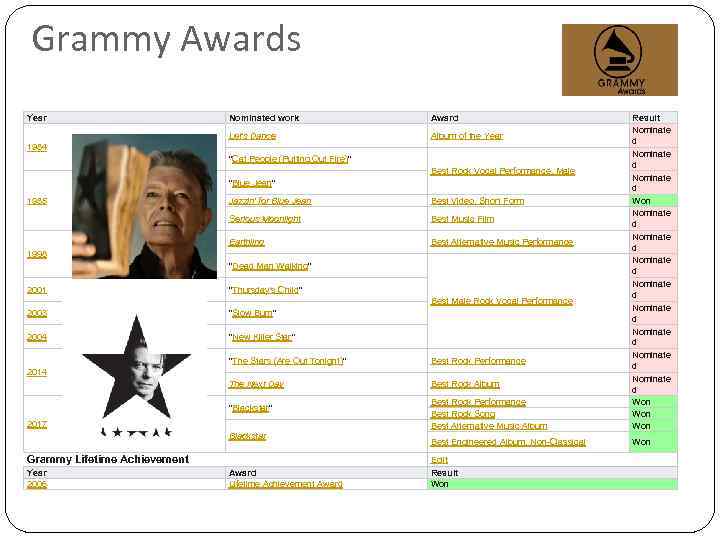This screenshot has height=540, width=720.
Task: Click the 2006 year link
Action: 37,484
